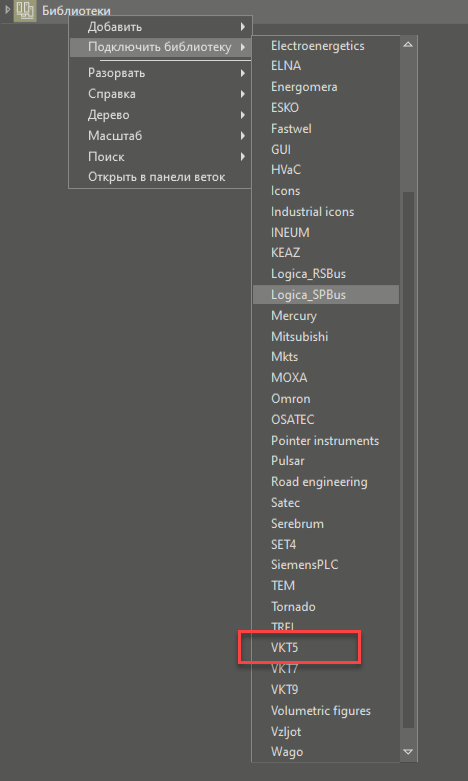The width and height of the screenshot is (468, 781).
Task: Connect the OSATEC library
Action: [x=326, y=420]
